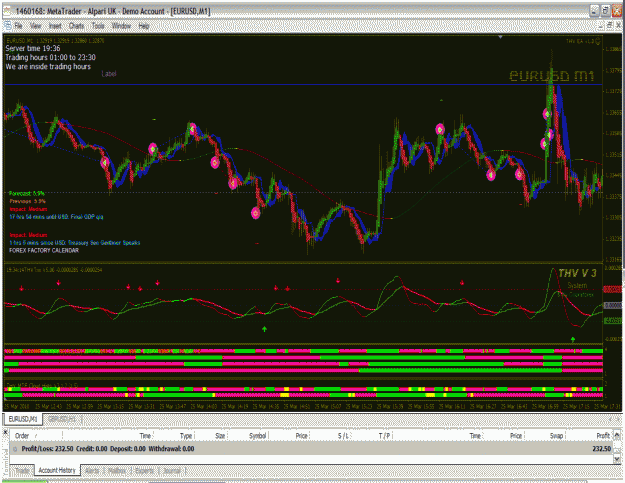Viewport: 625px width, 483px height.
Task: Open the Help menu
Action: click(144, 26)
